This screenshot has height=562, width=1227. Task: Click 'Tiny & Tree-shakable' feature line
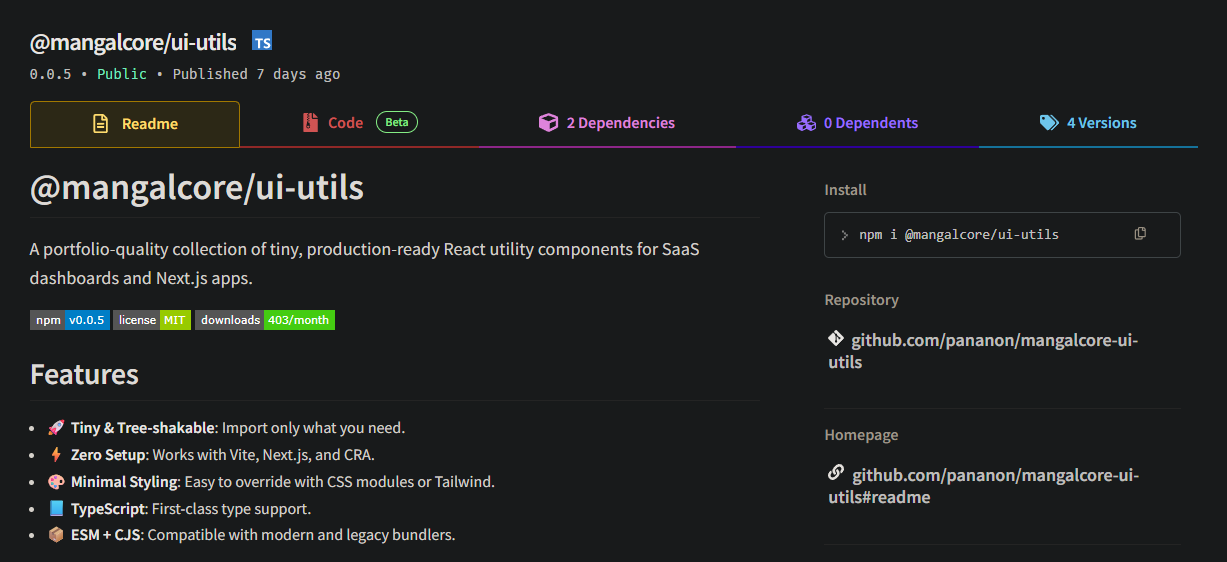click(226, 428)
